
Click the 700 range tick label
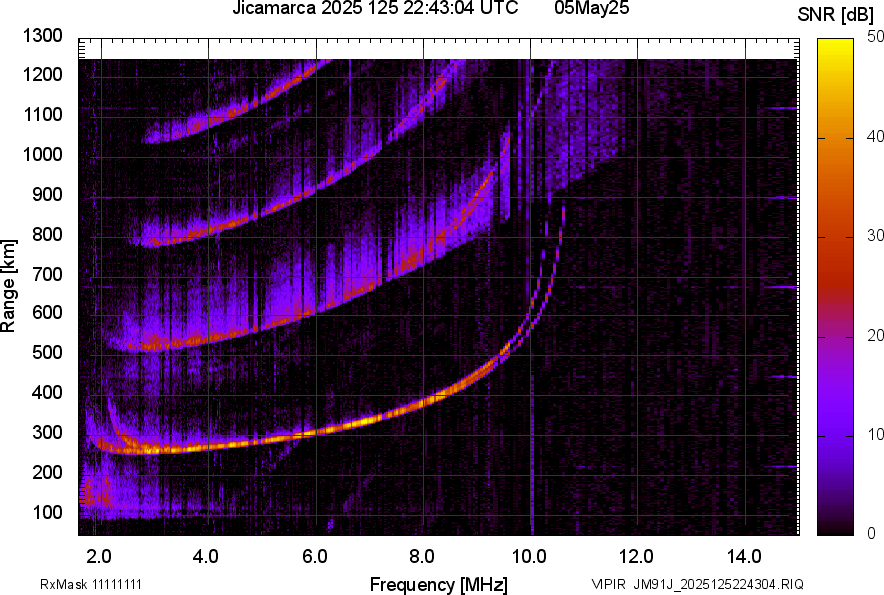coord(47,274)
